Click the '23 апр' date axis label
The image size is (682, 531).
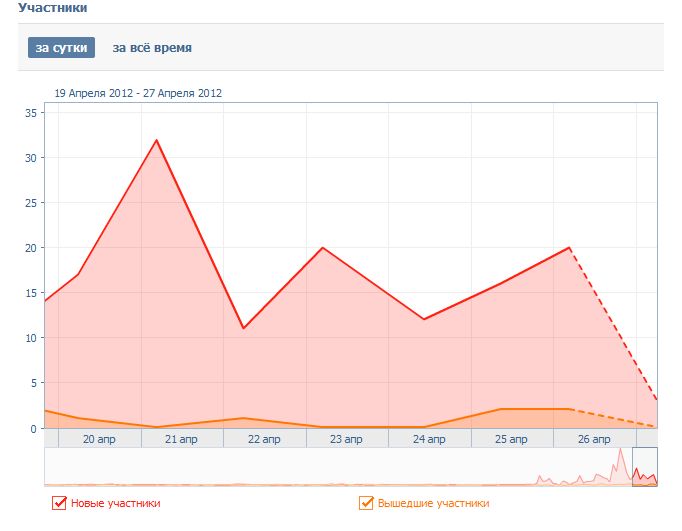(x=346, y=439)
